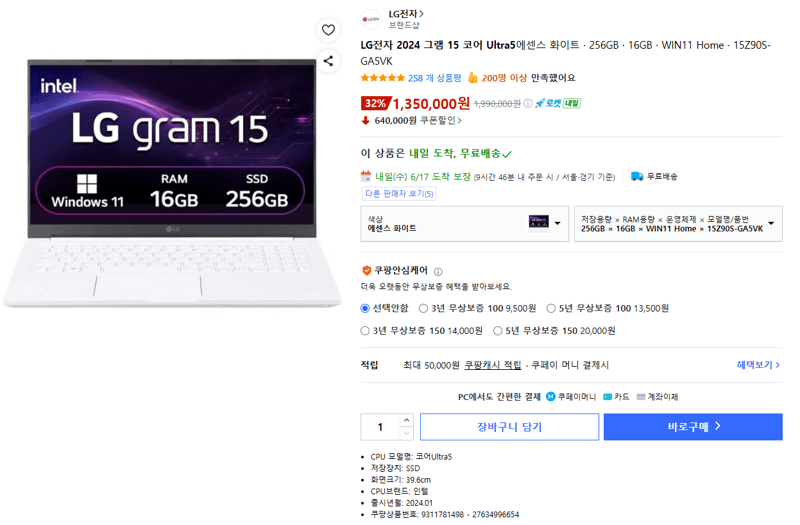The image size is (800, 525).
Task: Click the 계좌이체 payment icon
Action: (641, 397)
